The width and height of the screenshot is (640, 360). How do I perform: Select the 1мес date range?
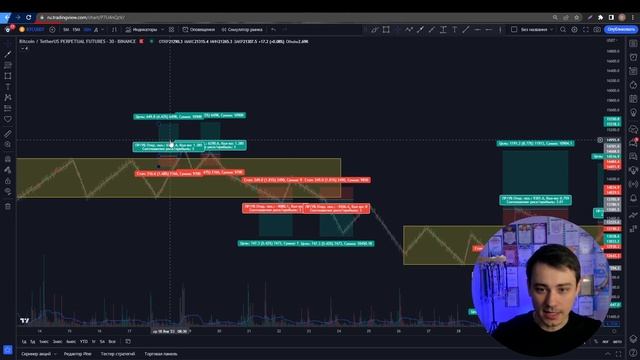point(44,342)
